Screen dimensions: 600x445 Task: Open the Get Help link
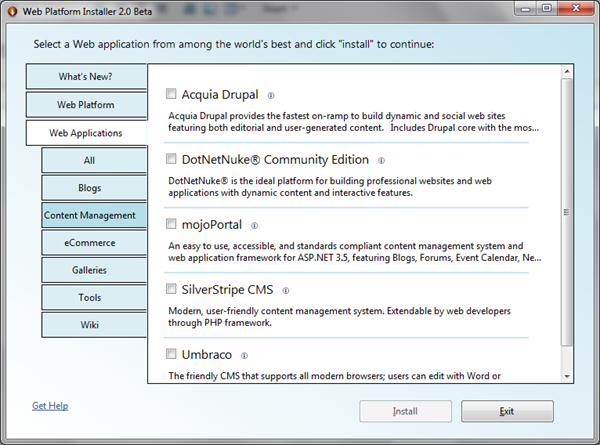pyautogui.click(x=50, y=406)
